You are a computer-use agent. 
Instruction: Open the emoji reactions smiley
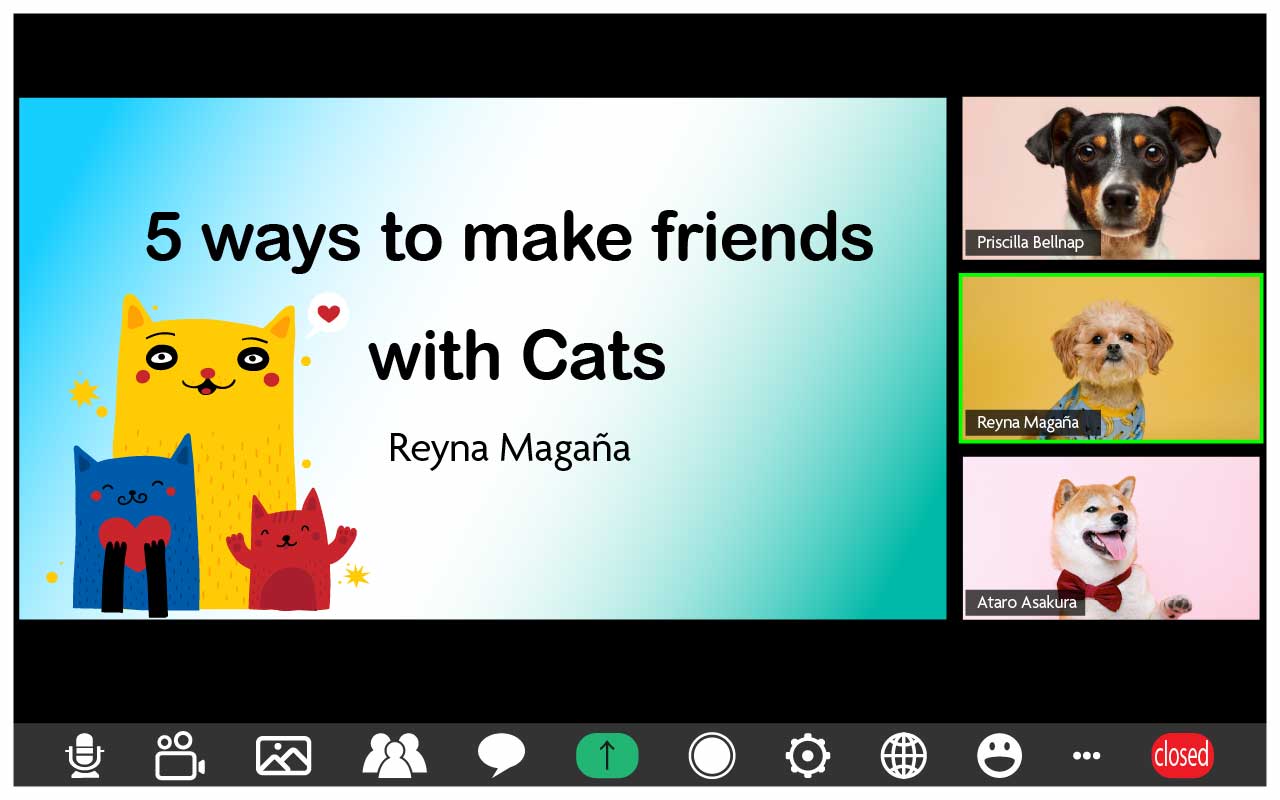[999, 756]
